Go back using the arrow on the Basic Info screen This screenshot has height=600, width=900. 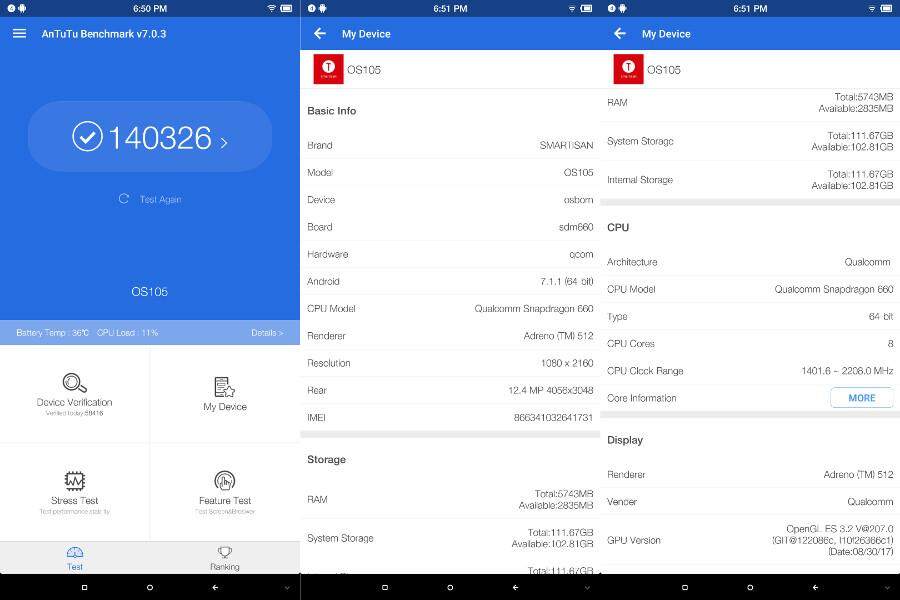click(x=320, y=33)
